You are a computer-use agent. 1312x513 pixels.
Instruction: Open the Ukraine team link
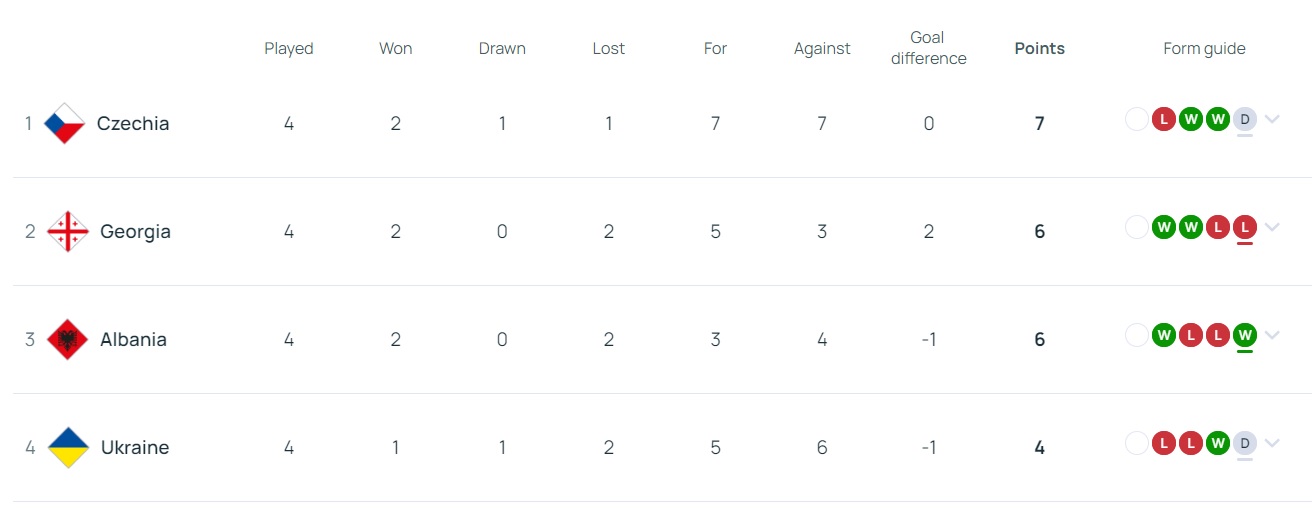click(x=135, y=448)
